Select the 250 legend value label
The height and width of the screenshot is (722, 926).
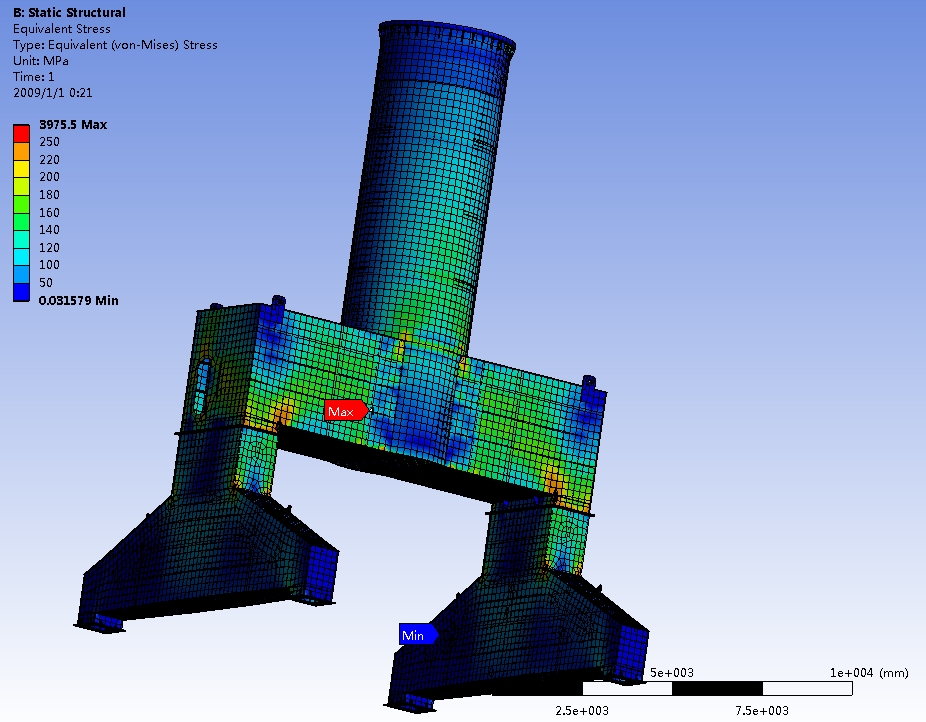[49, 142]
